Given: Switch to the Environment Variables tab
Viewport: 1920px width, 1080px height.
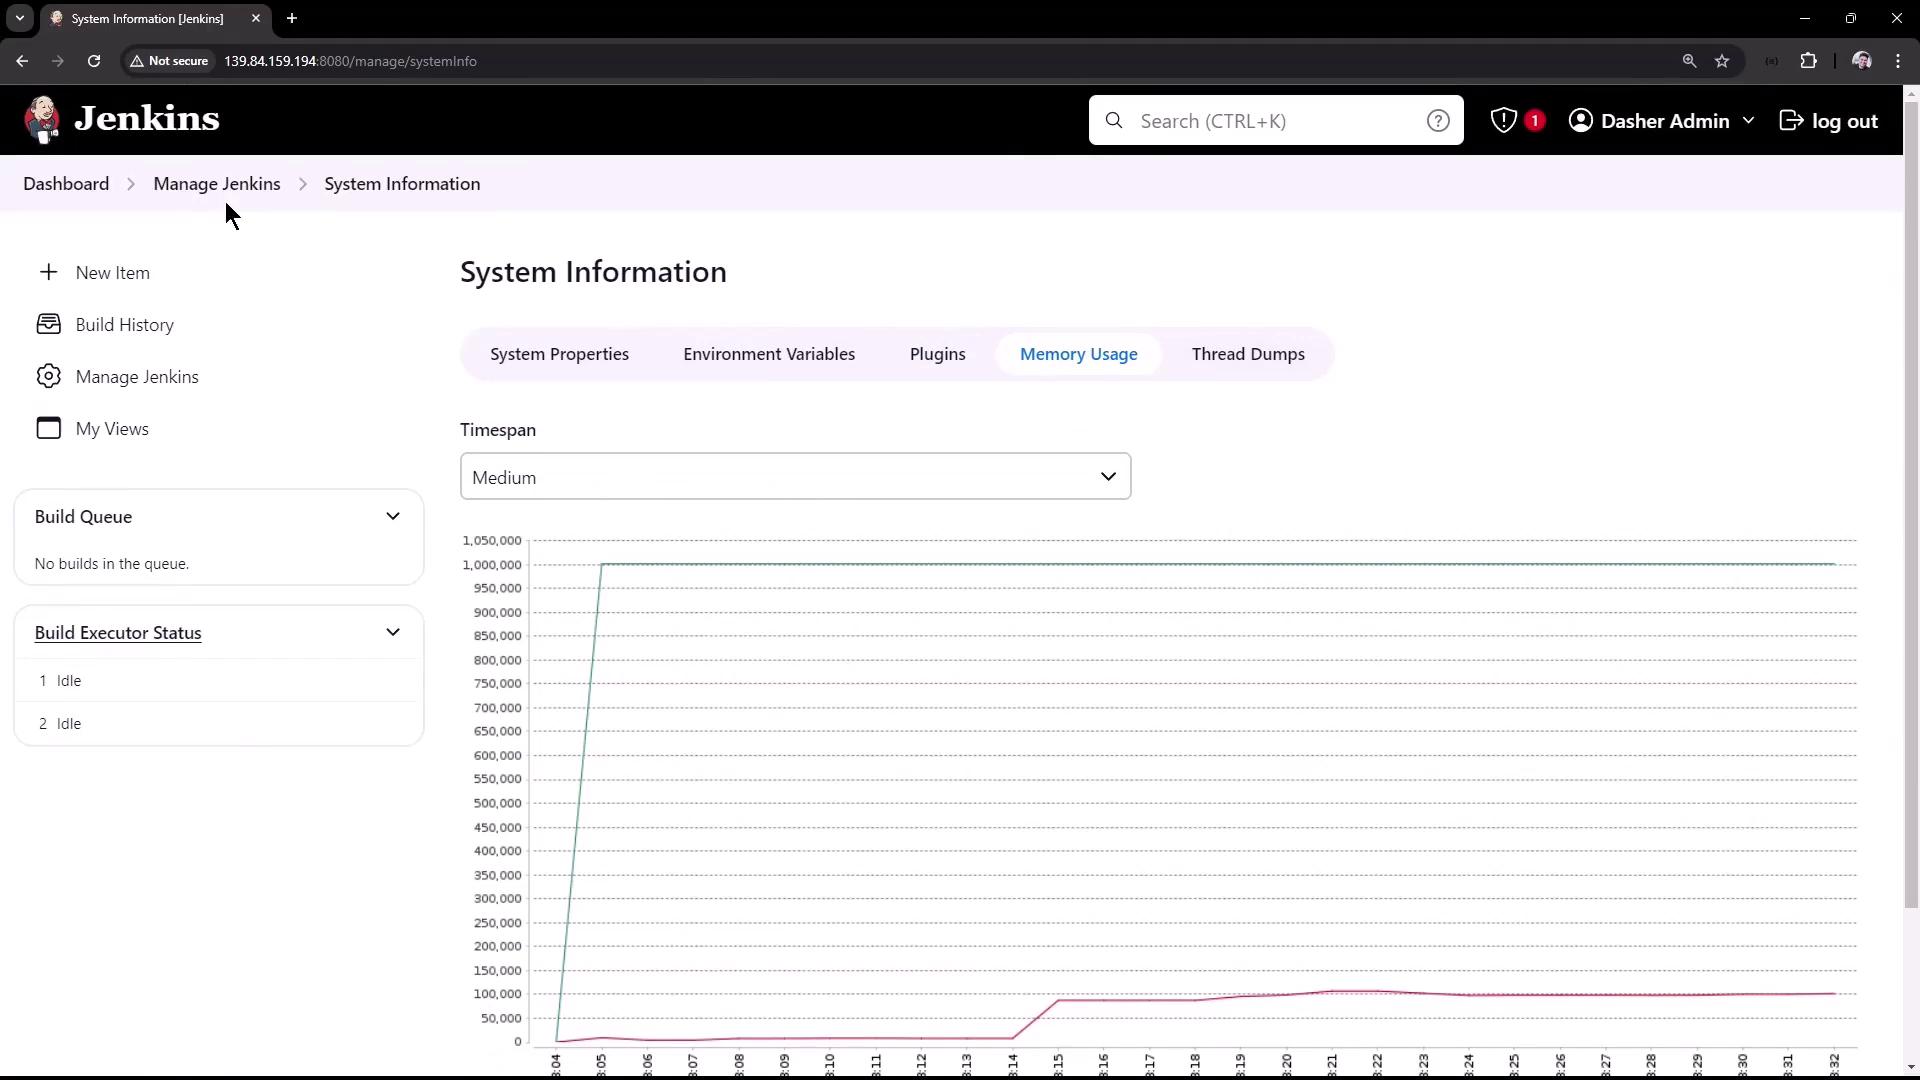Looking at the screenshot, I should 768,354.
